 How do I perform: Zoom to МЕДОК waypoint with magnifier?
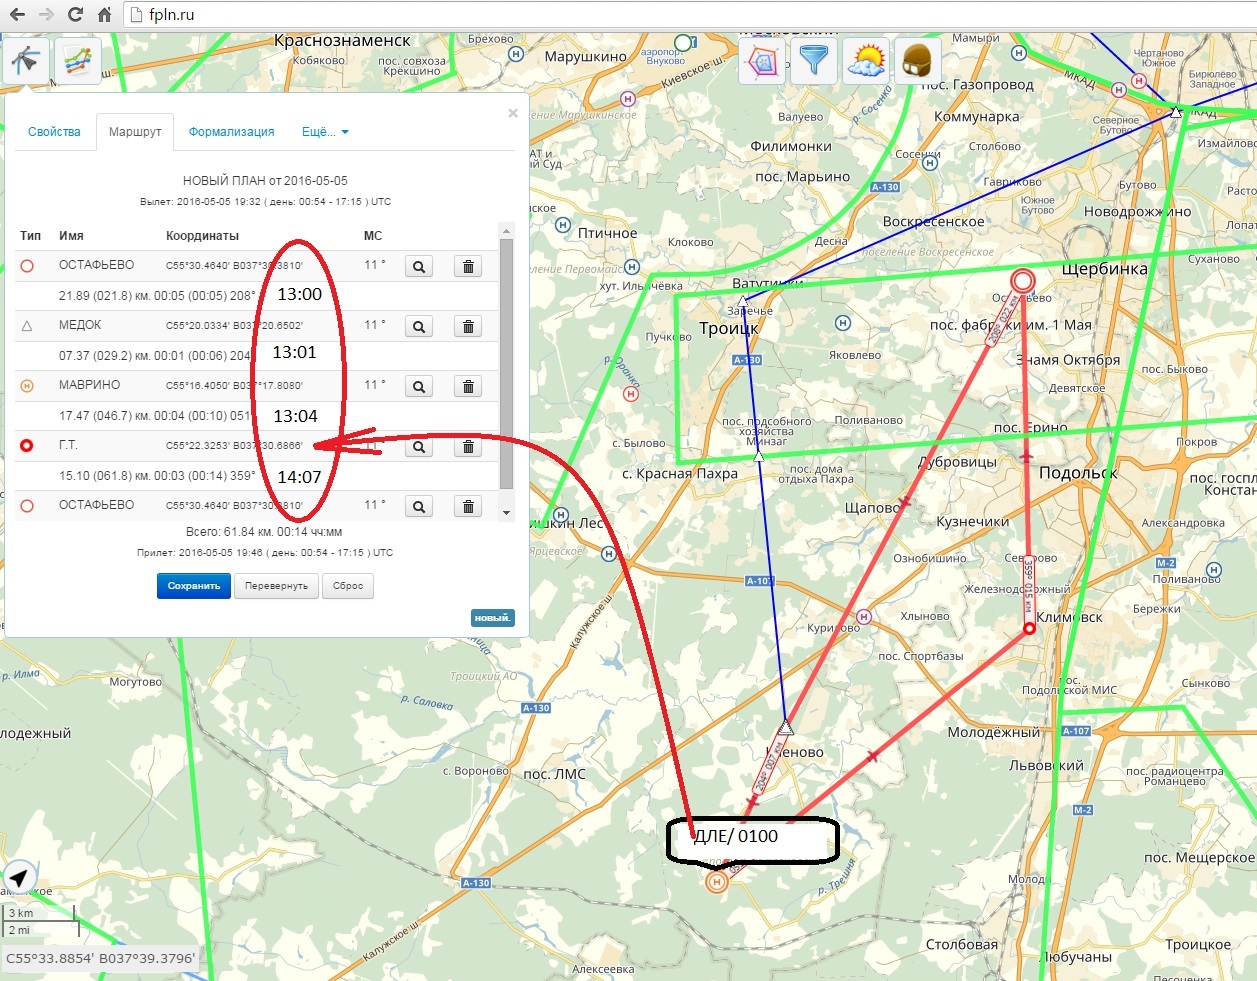(x=419, y=327)
